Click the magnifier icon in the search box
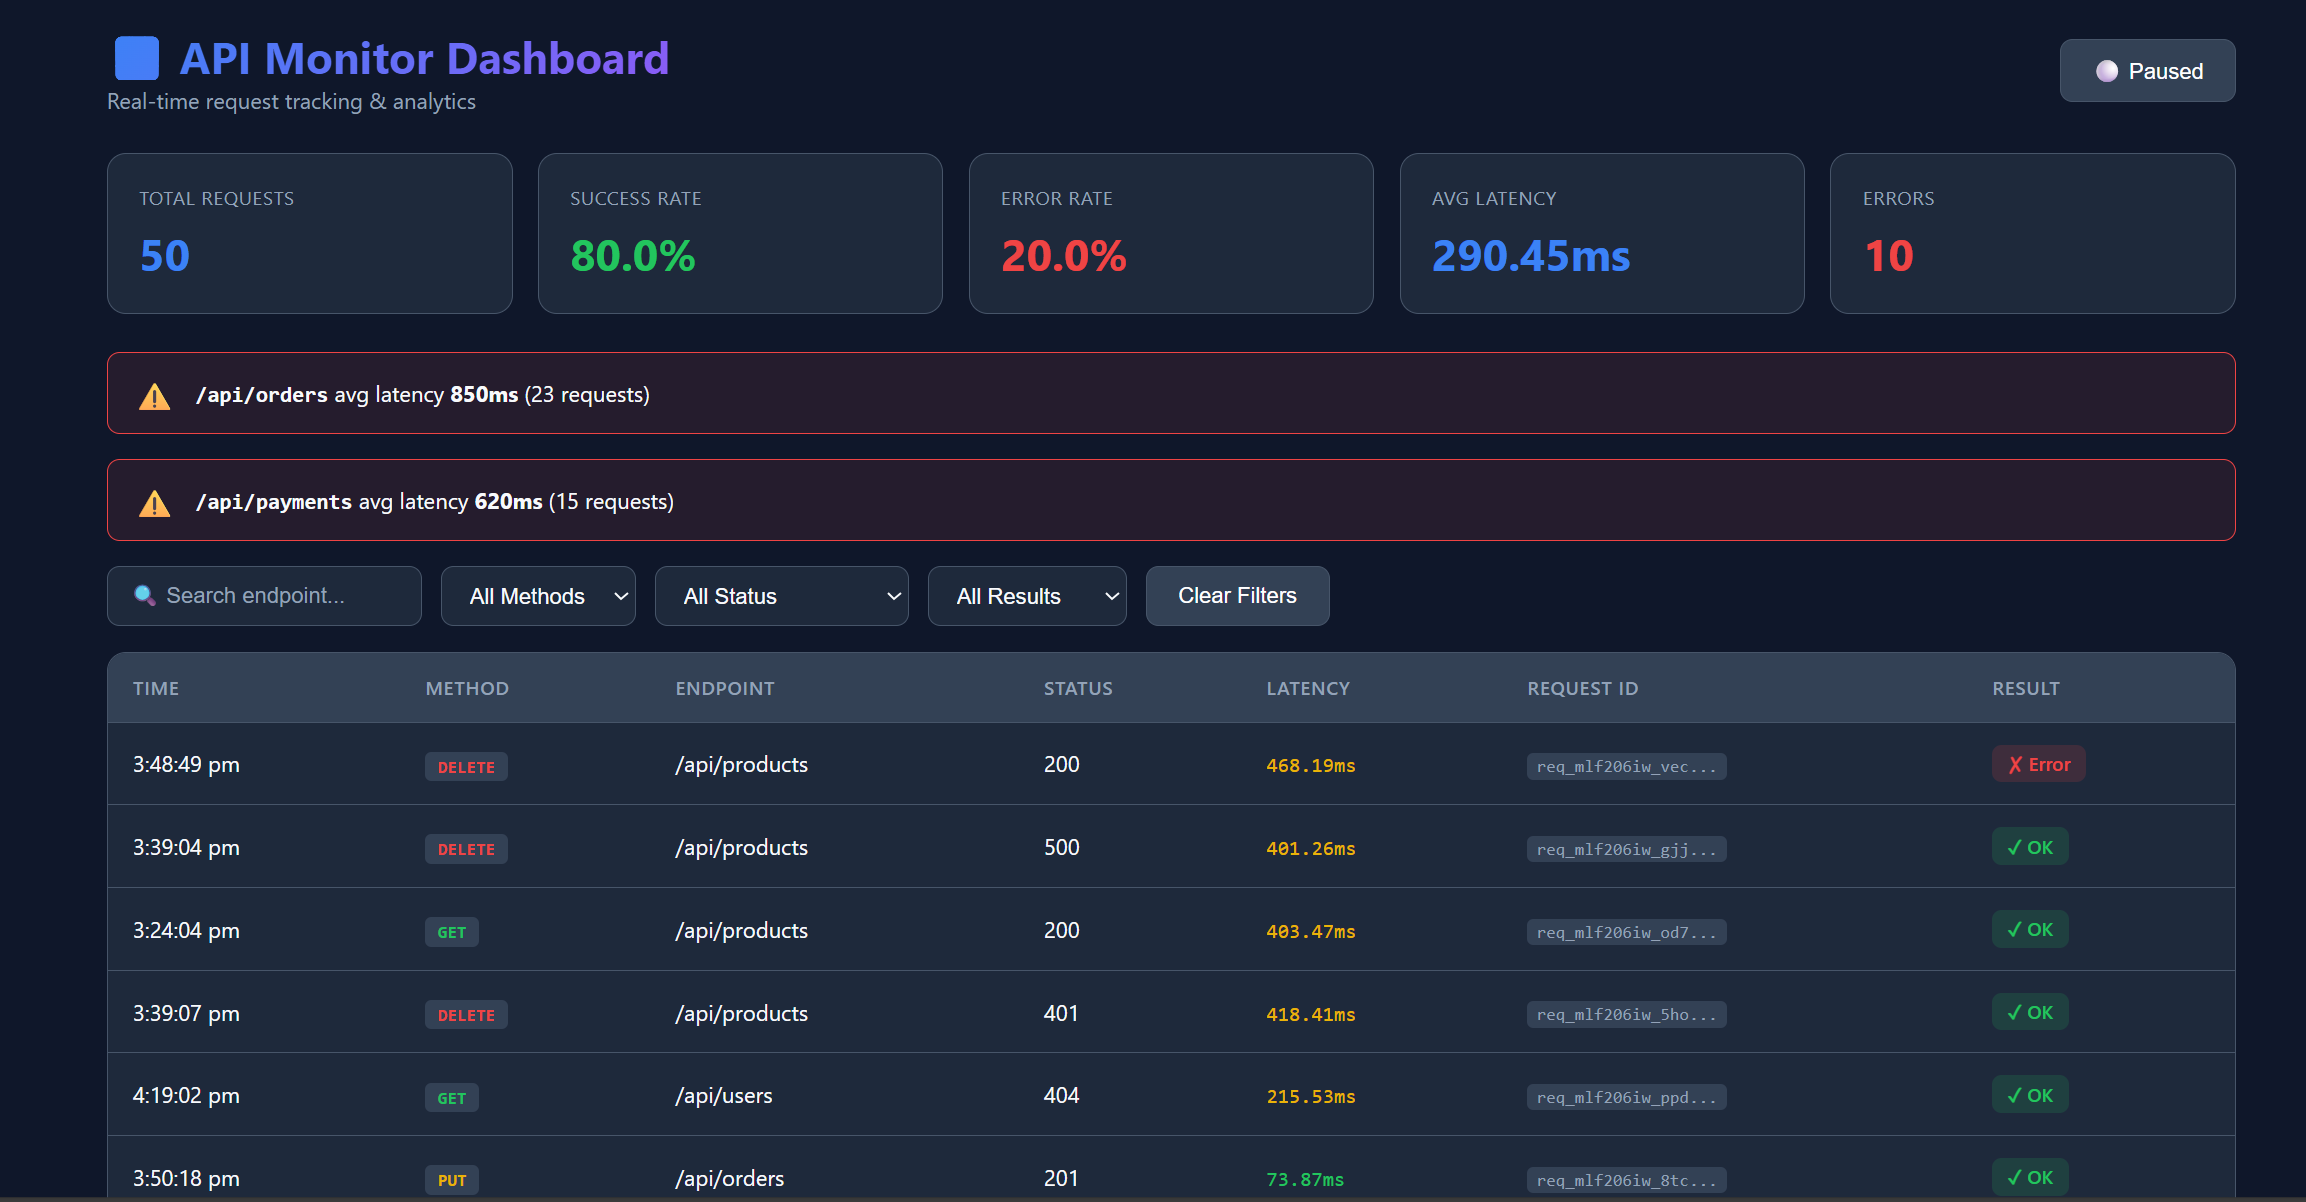 (x=144, y=595)
